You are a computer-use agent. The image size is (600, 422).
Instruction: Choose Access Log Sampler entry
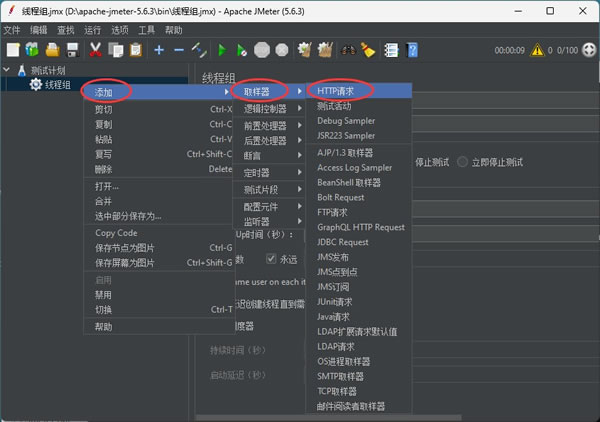click(x=359, y=168)
